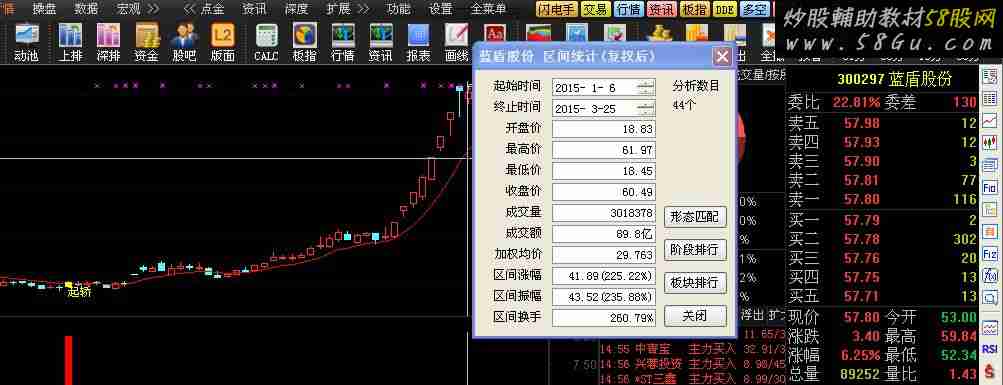Open the 画线 drawing tool icon
Viewport: 1003px width, 385px height.
[457, 42]
